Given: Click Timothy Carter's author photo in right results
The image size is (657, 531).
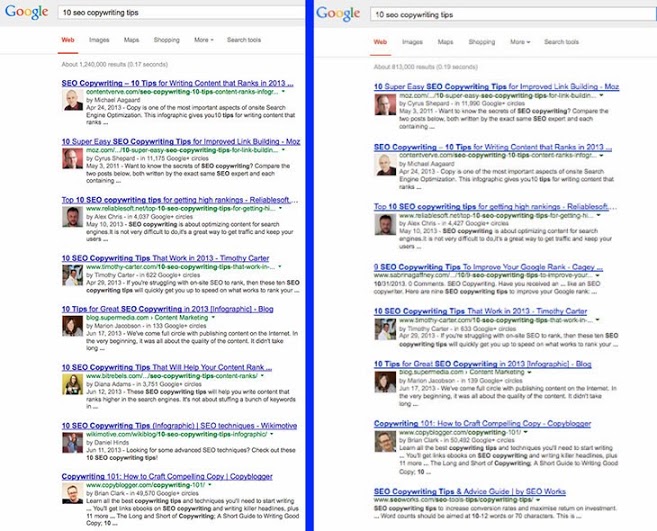Looking at the screenshot, I should click(x=383, y=324).
